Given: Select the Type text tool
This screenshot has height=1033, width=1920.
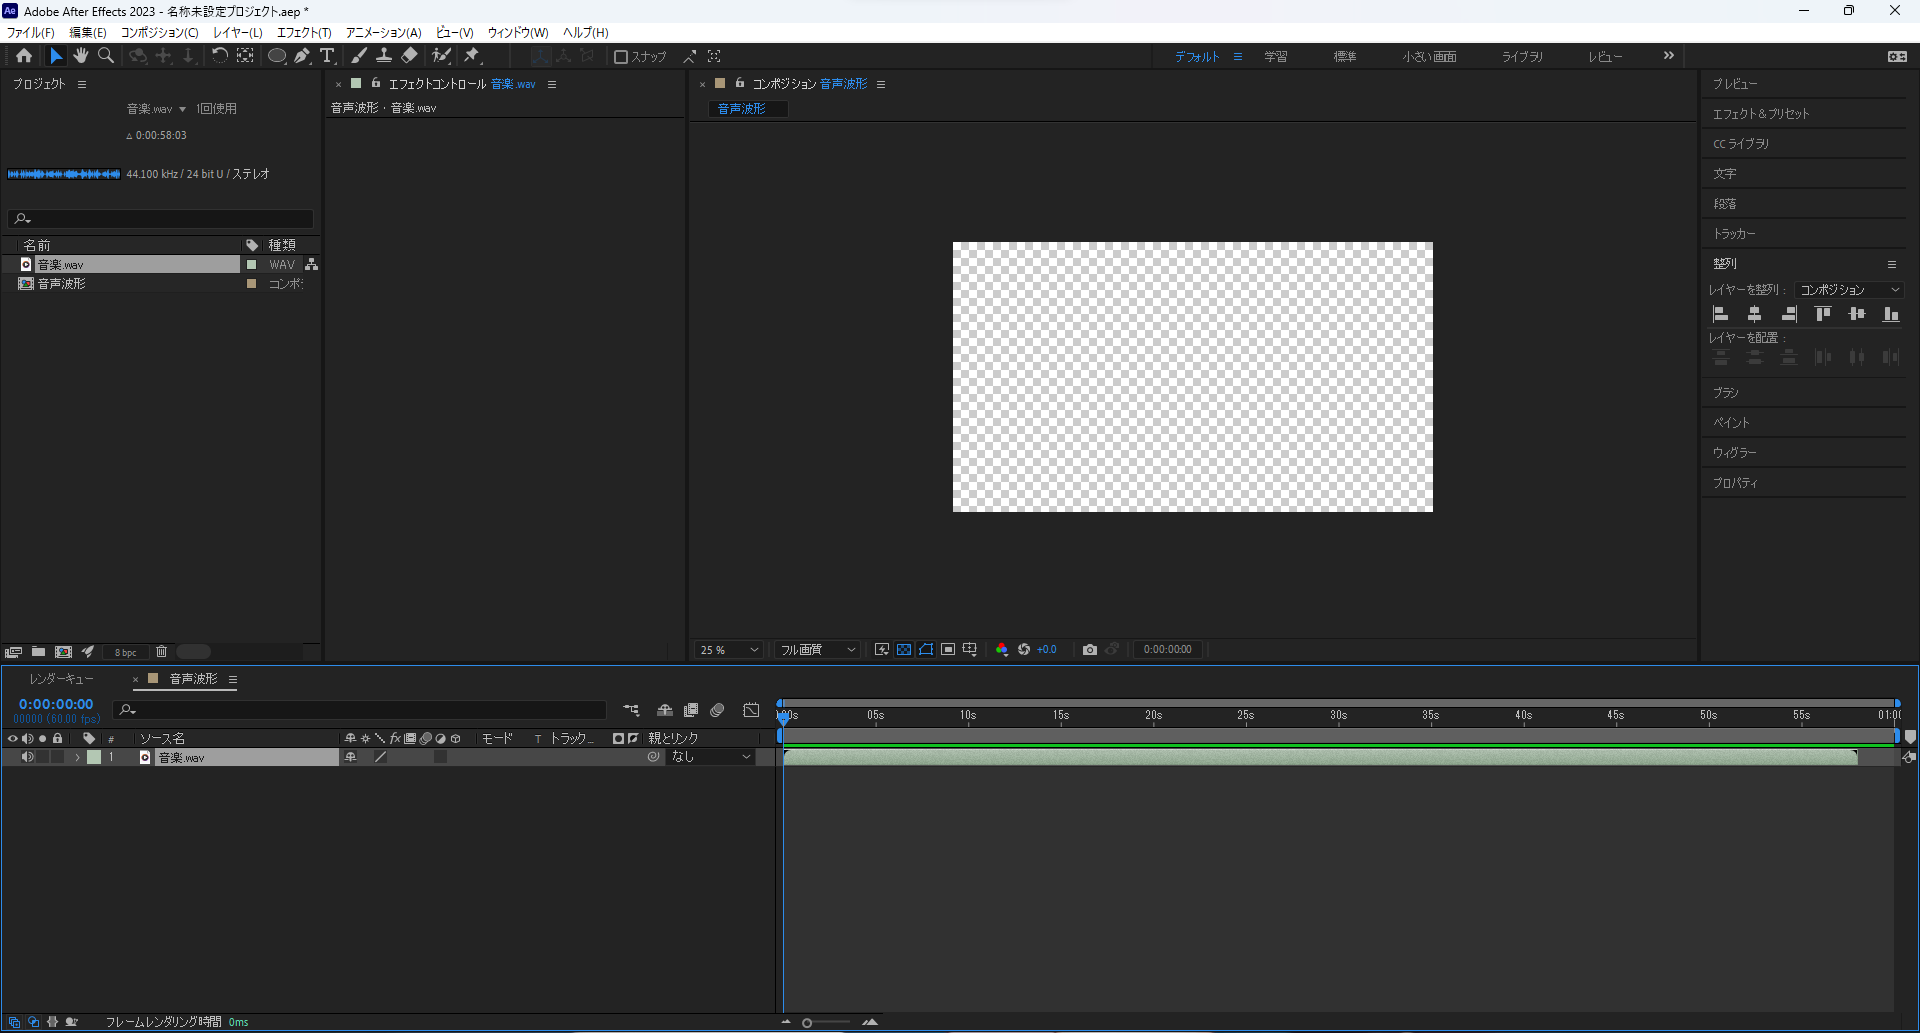Looking at the screenshot, I should pyautogui.click(x=327, y=56).
